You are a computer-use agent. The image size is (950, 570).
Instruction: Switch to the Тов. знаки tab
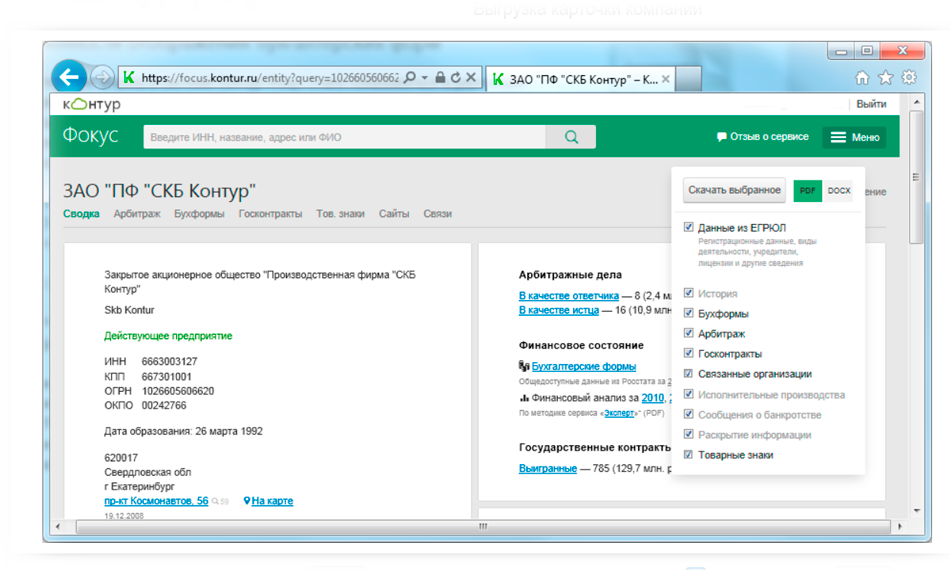(x=340, y=214)
